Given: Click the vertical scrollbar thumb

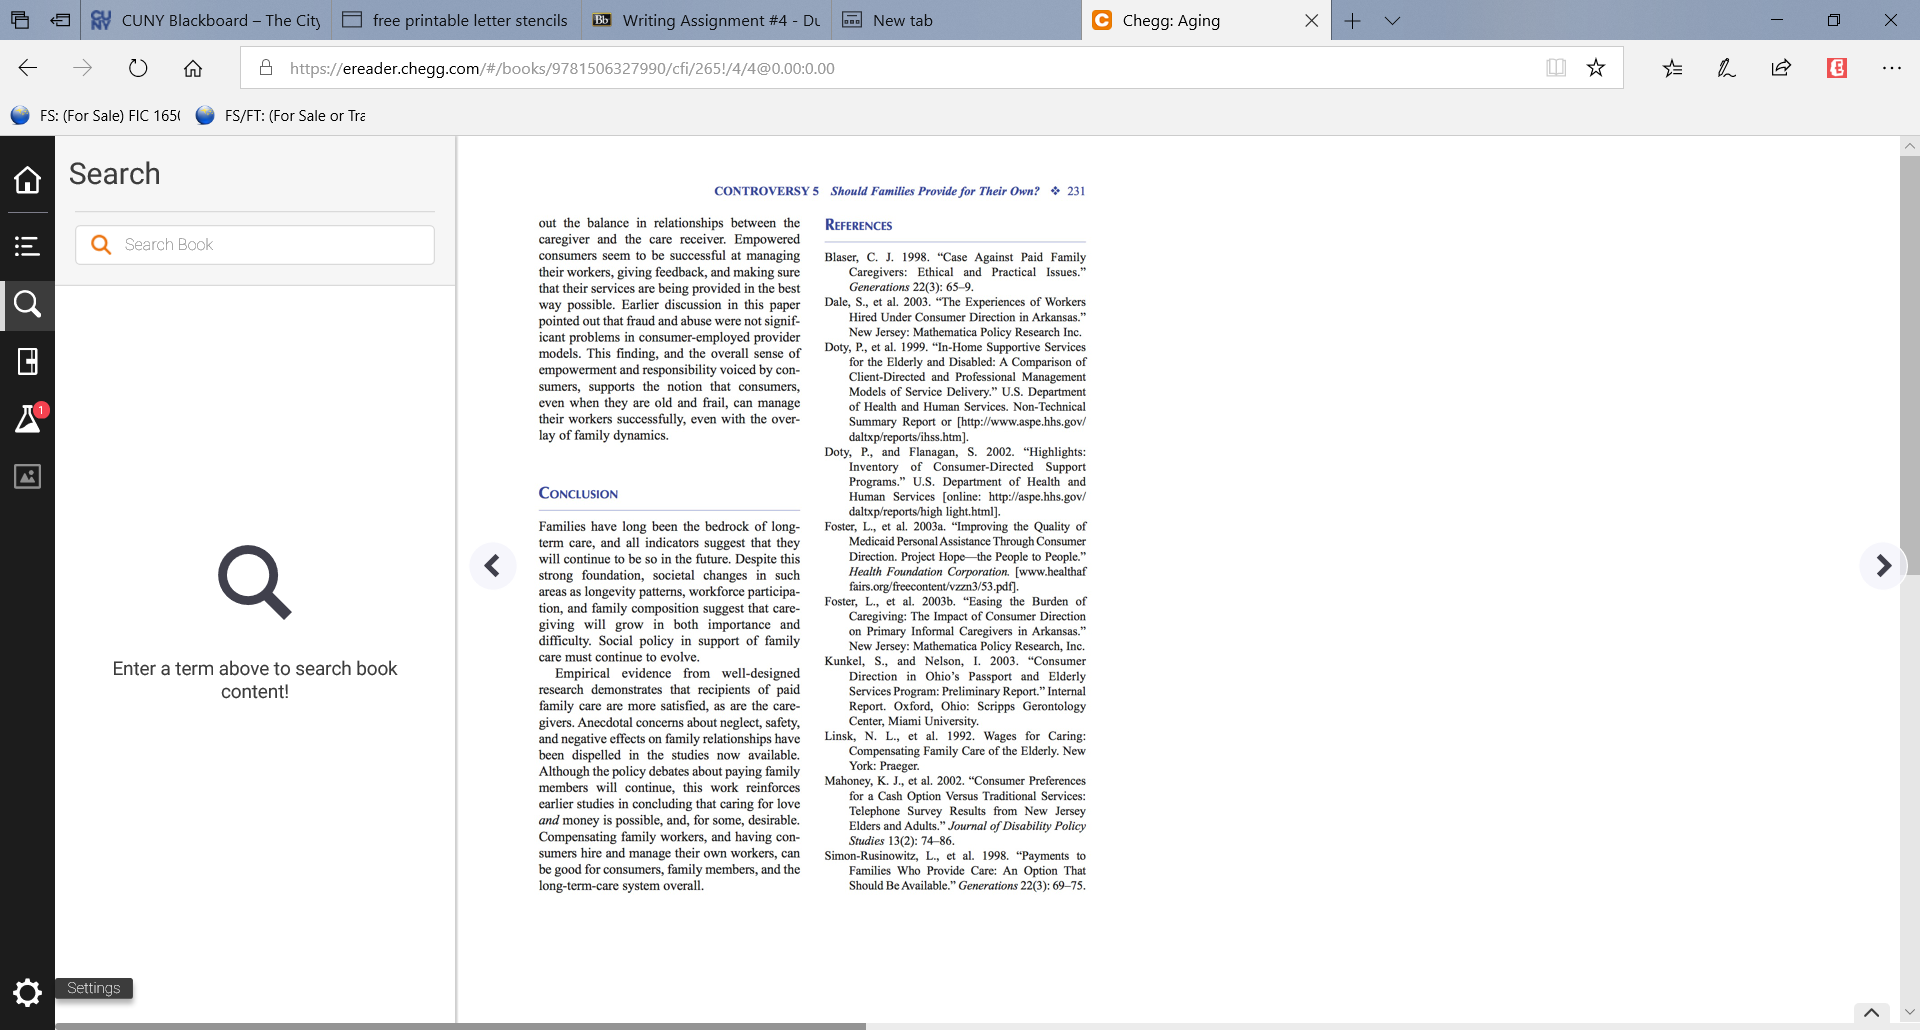Looking at the screenshot, I should [x=1909, y=365].
